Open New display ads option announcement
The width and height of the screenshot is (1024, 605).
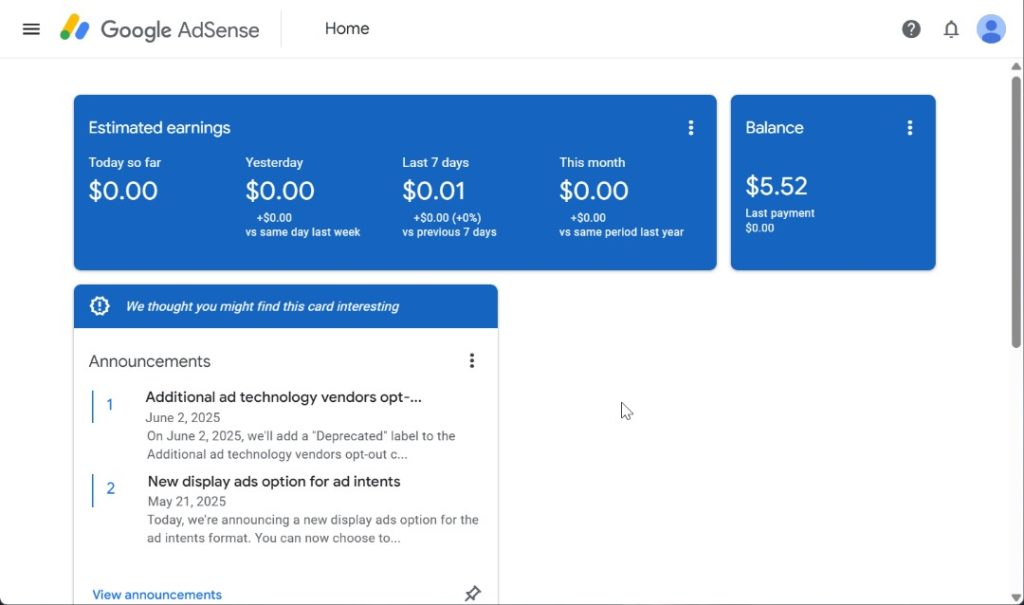pyautogui.click(x=274, y=481)
